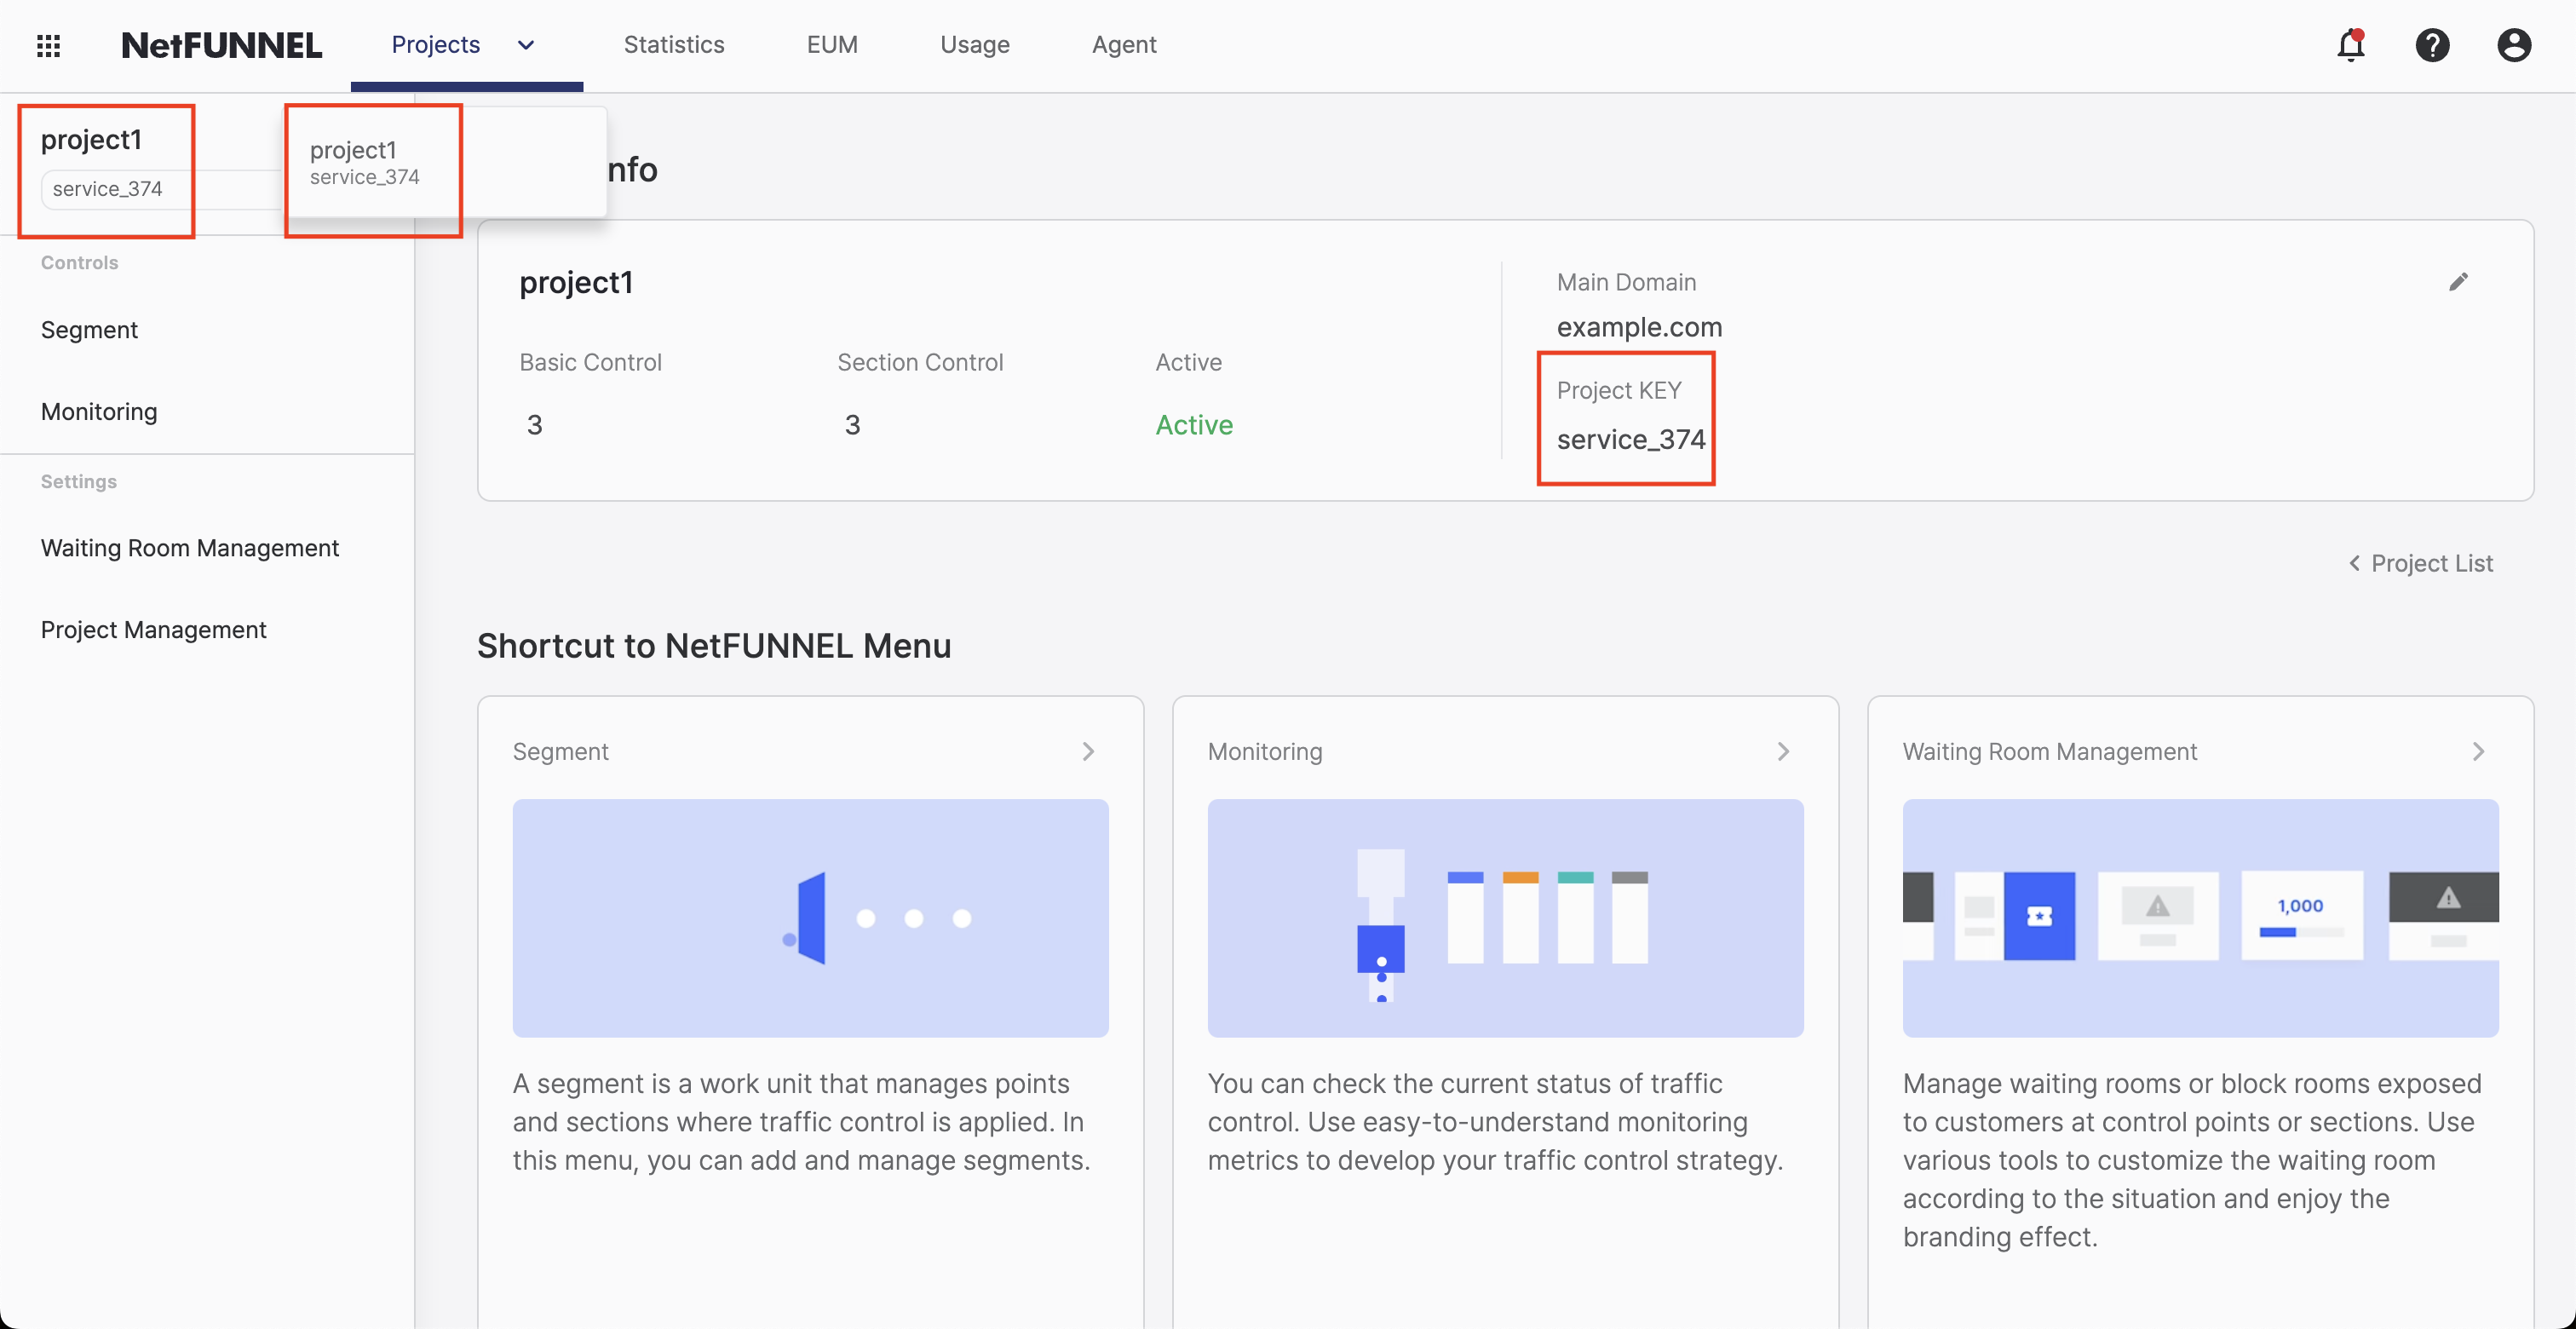Image resolution: width=2576 pixels, height=1329 pixels.
Task: Open the apps grid menu icon
Action: point(48,45)
